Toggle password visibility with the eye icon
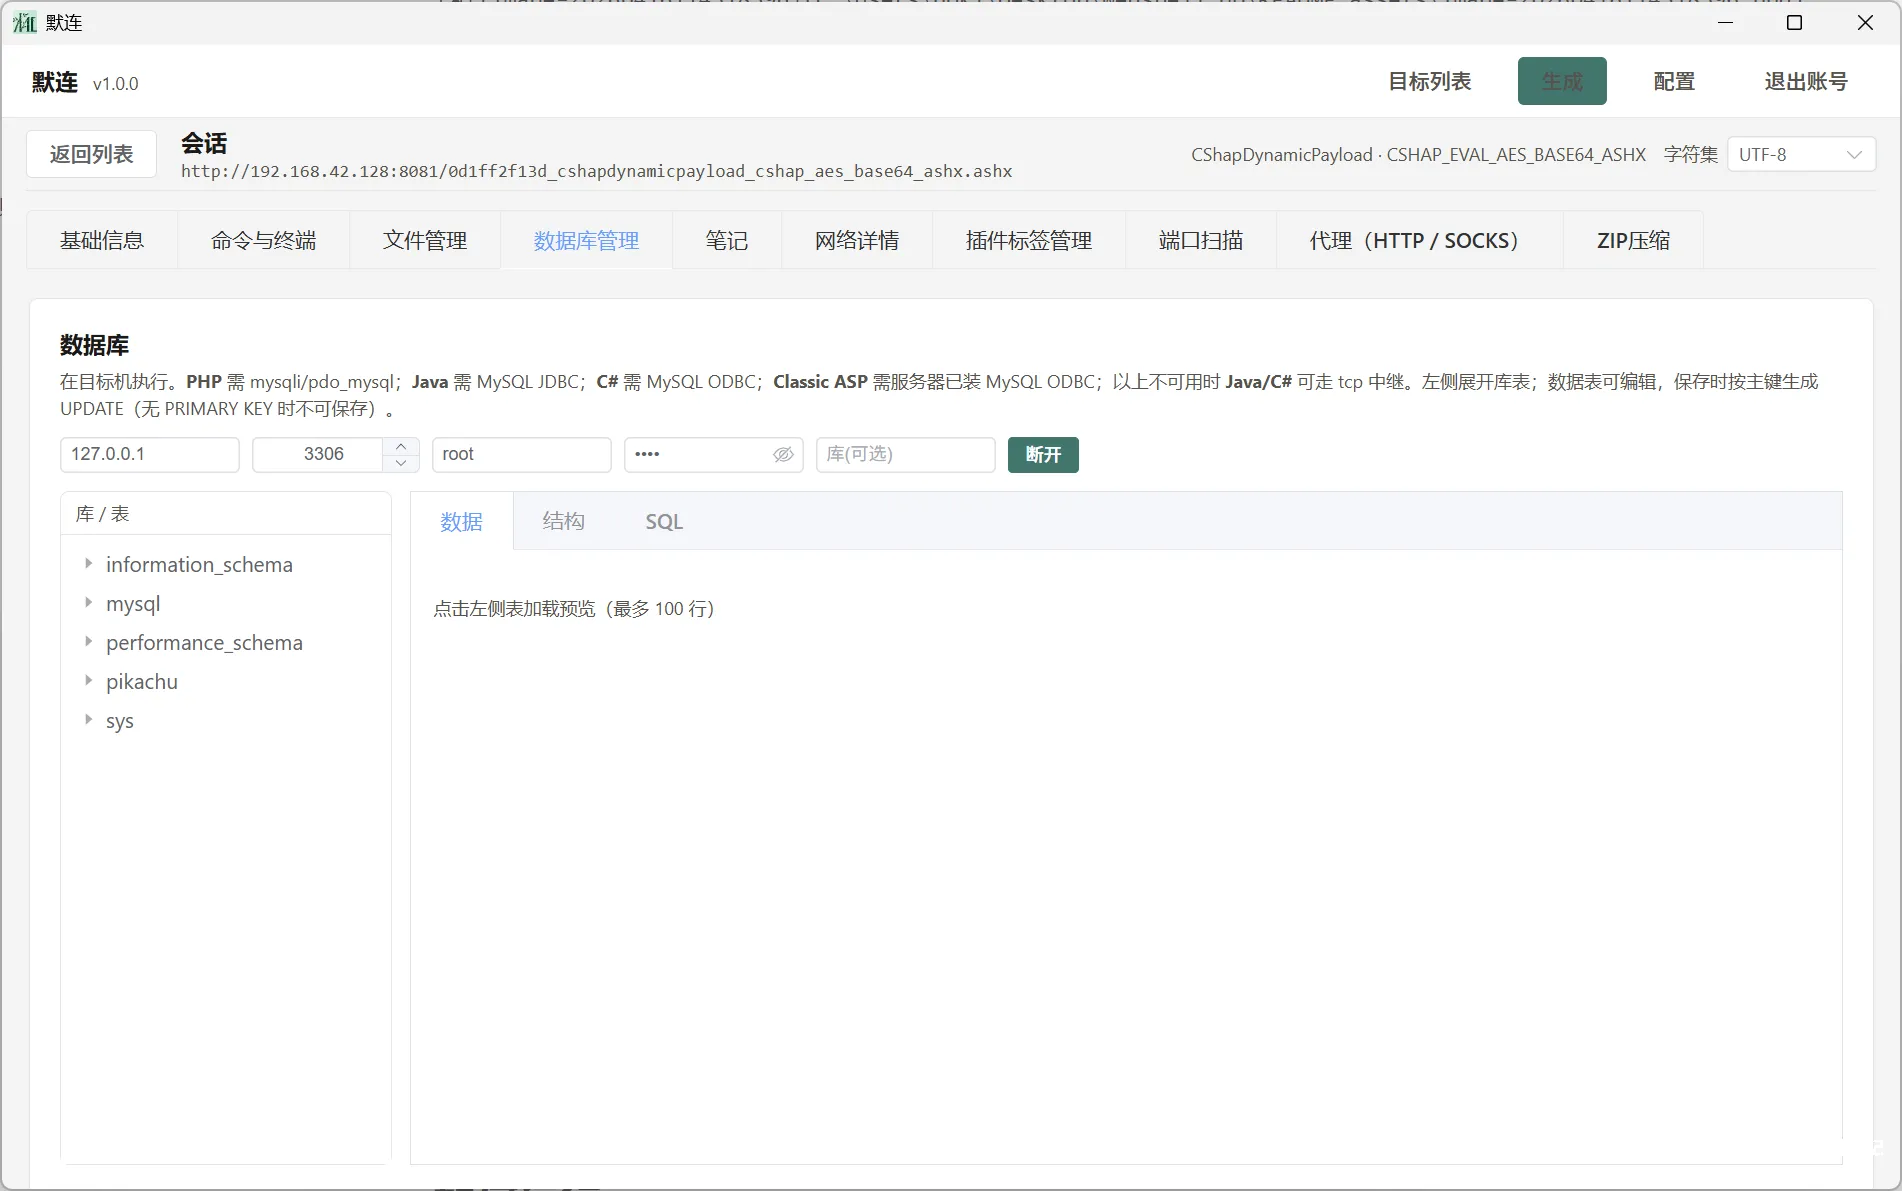Viewport: 1902px width, 1191px height. coord(783,455)
